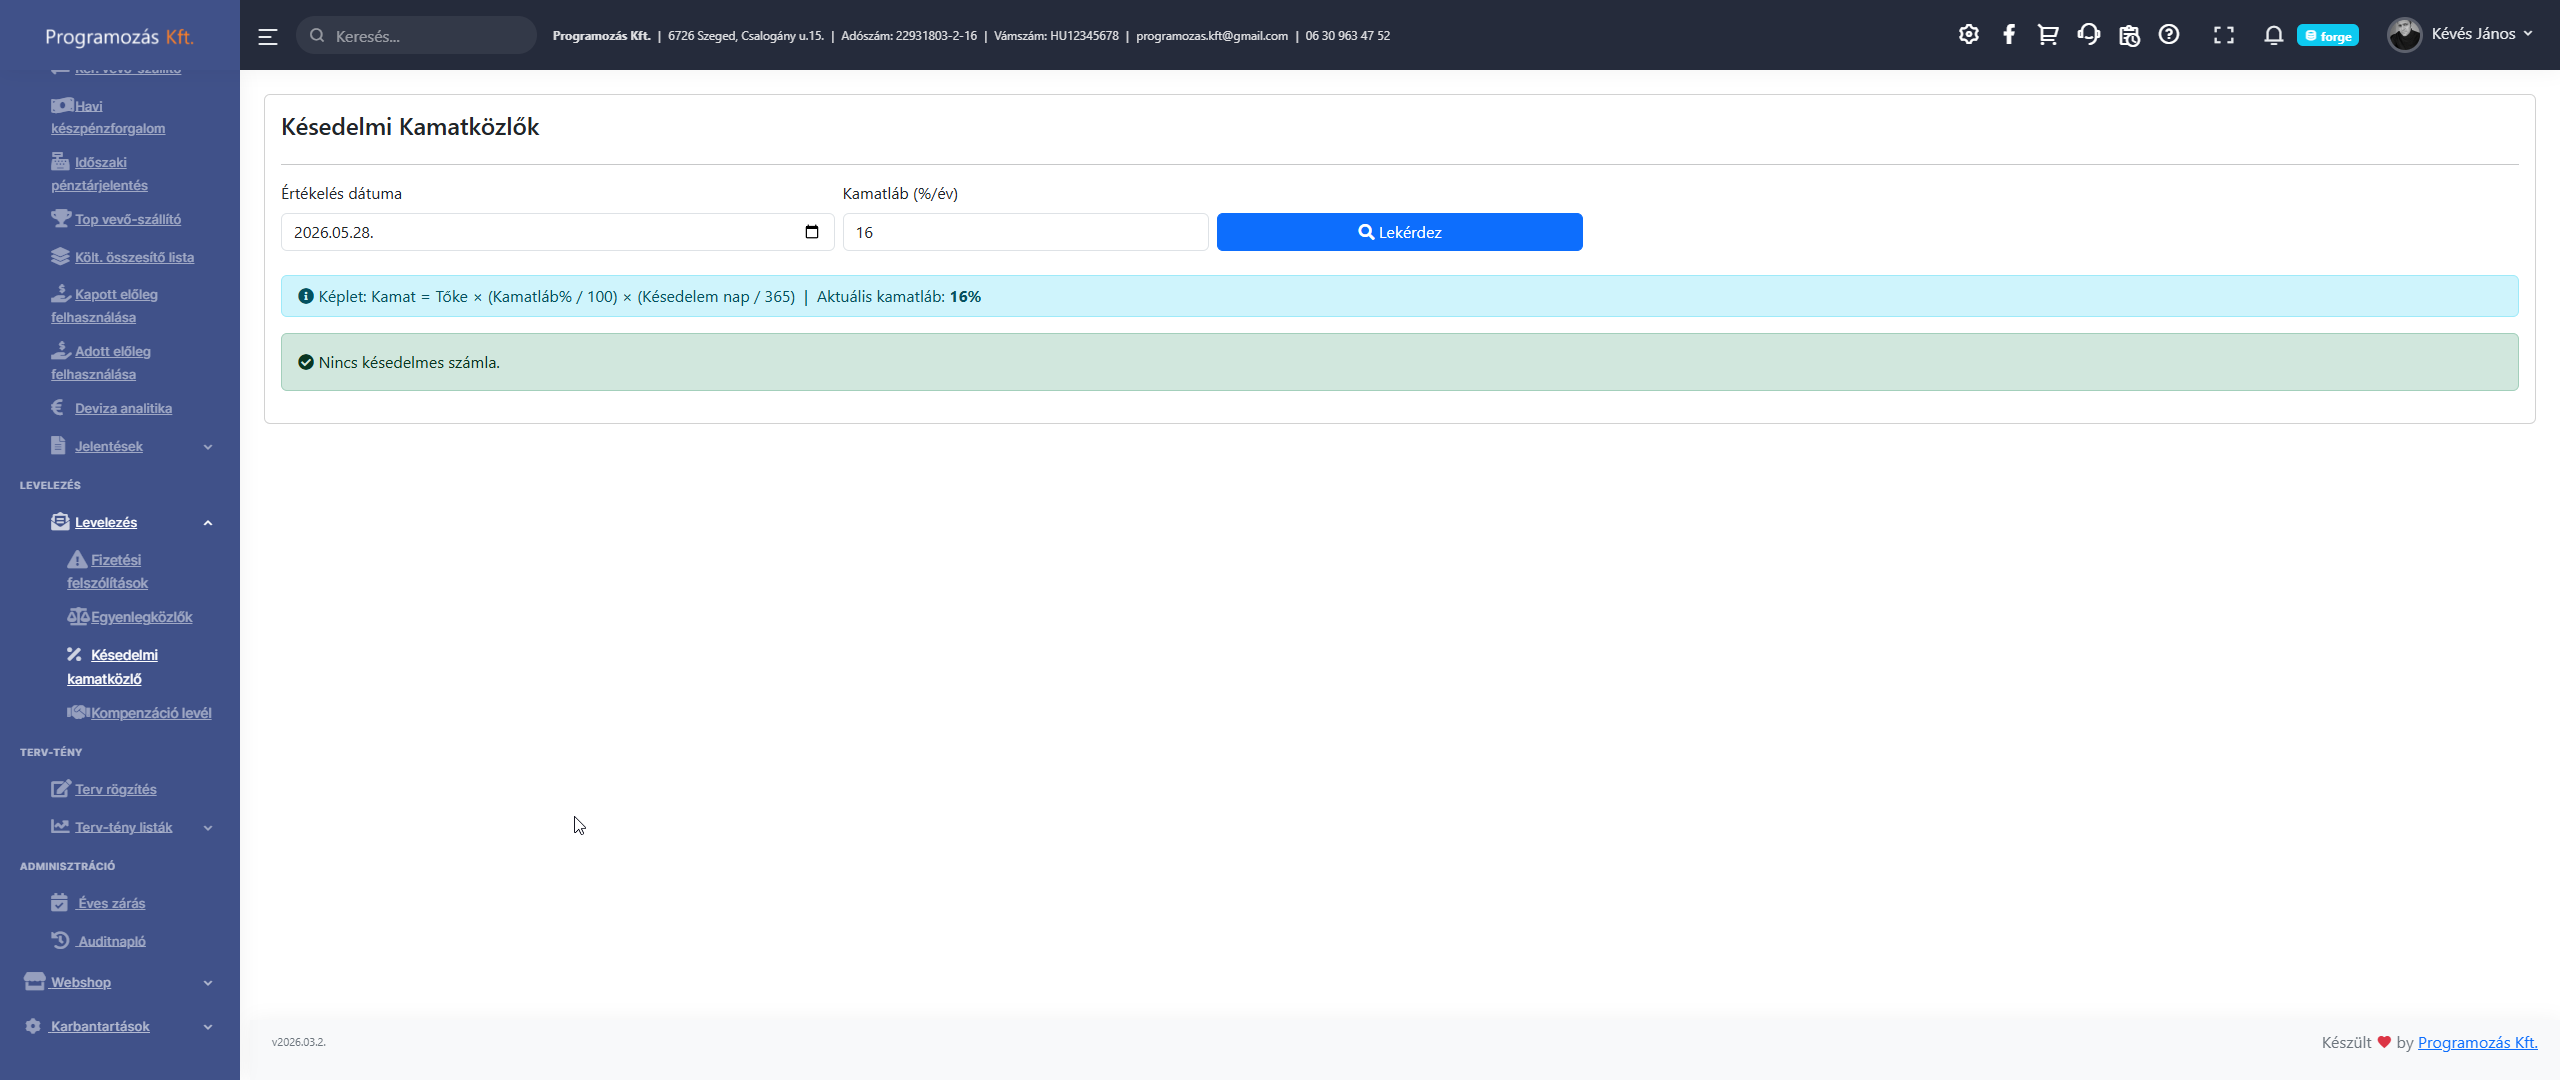The image size is (2560, 1080).
Task: Expand the Jelentések menu
Action: (130, 446)
